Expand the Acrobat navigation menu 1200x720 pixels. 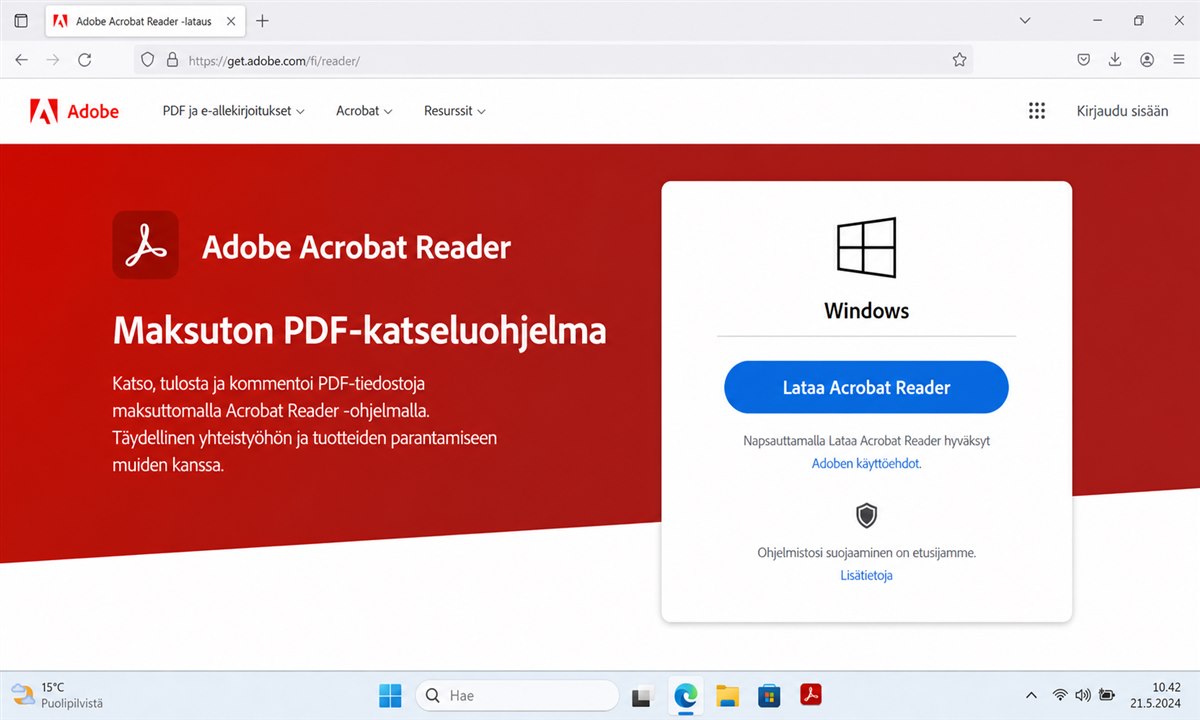pos(364,111)
